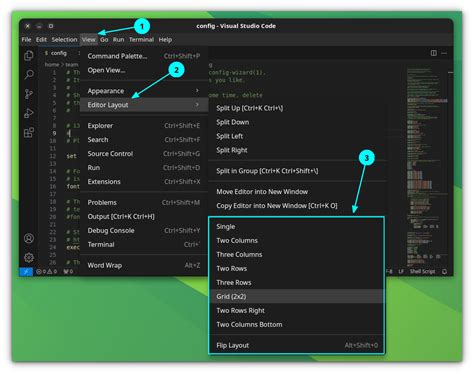Open the Manage gear icon
Screen dimensions: 474x374
coord(29,257)
